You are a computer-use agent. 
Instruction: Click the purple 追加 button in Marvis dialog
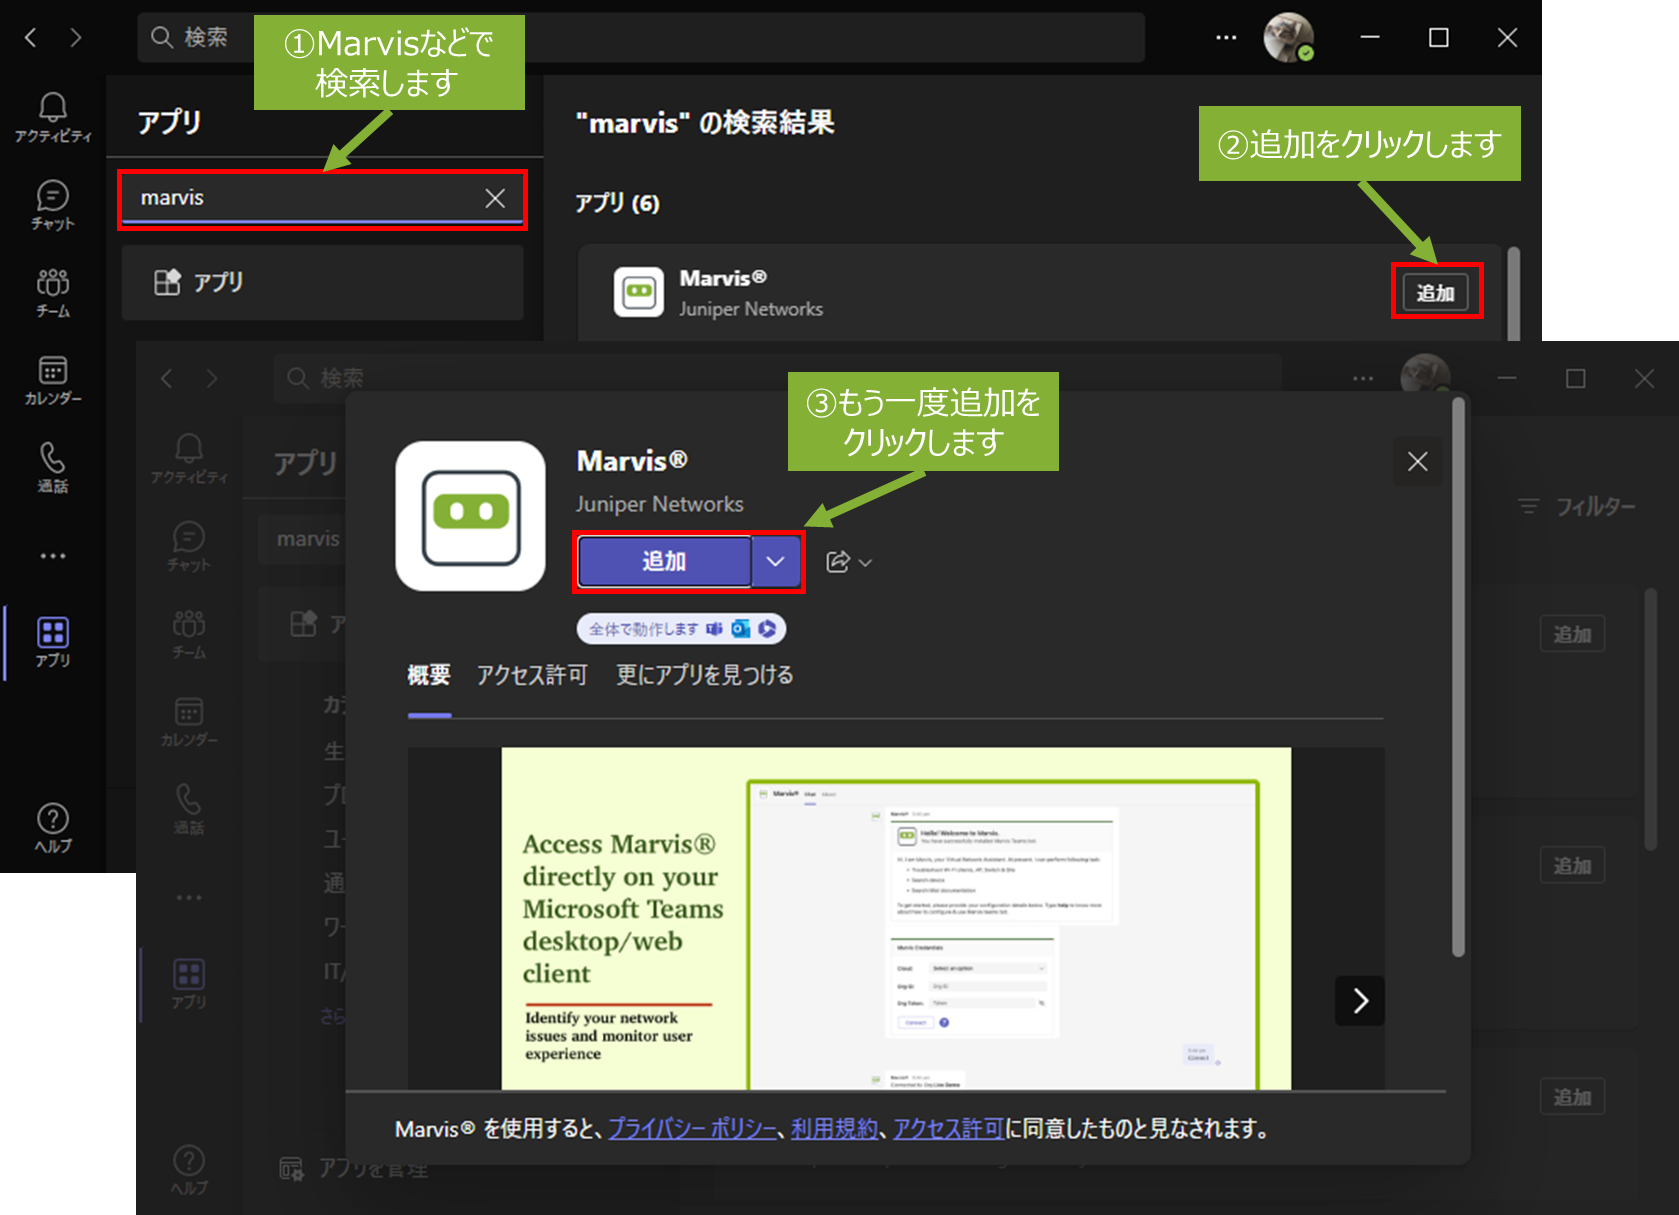(664, 562)
